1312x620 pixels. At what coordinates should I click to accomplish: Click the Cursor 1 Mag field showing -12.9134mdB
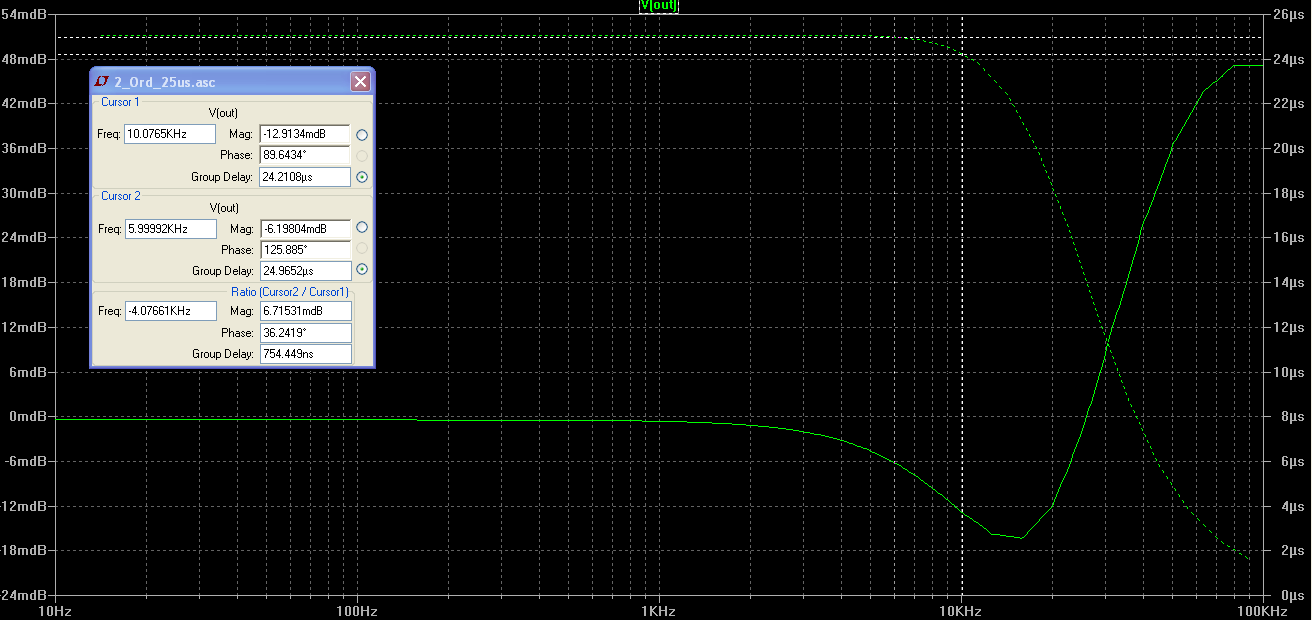pos(305,134)
